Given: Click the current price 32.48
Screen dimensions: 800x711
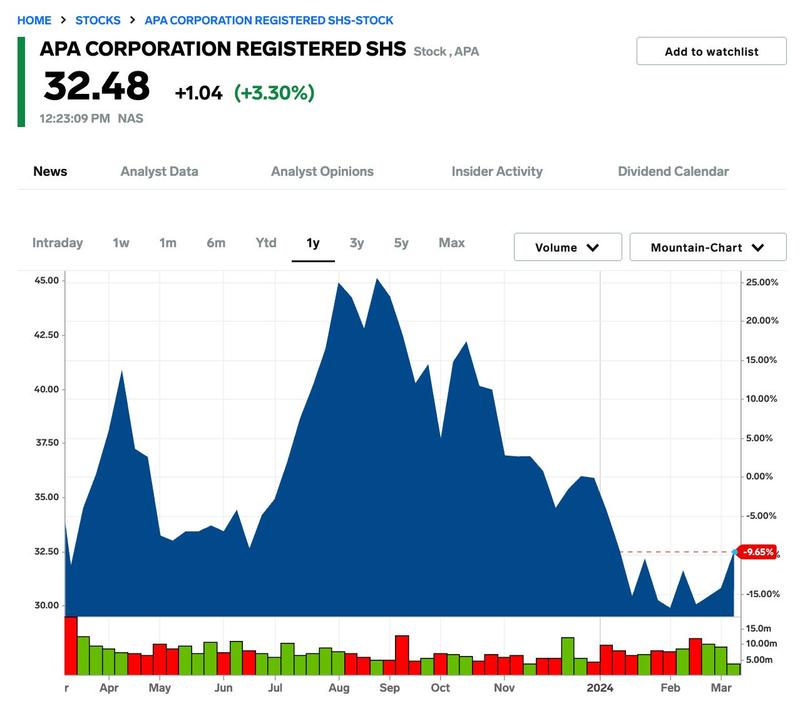Looking at the screenshot, I should (x=96, y=86).
